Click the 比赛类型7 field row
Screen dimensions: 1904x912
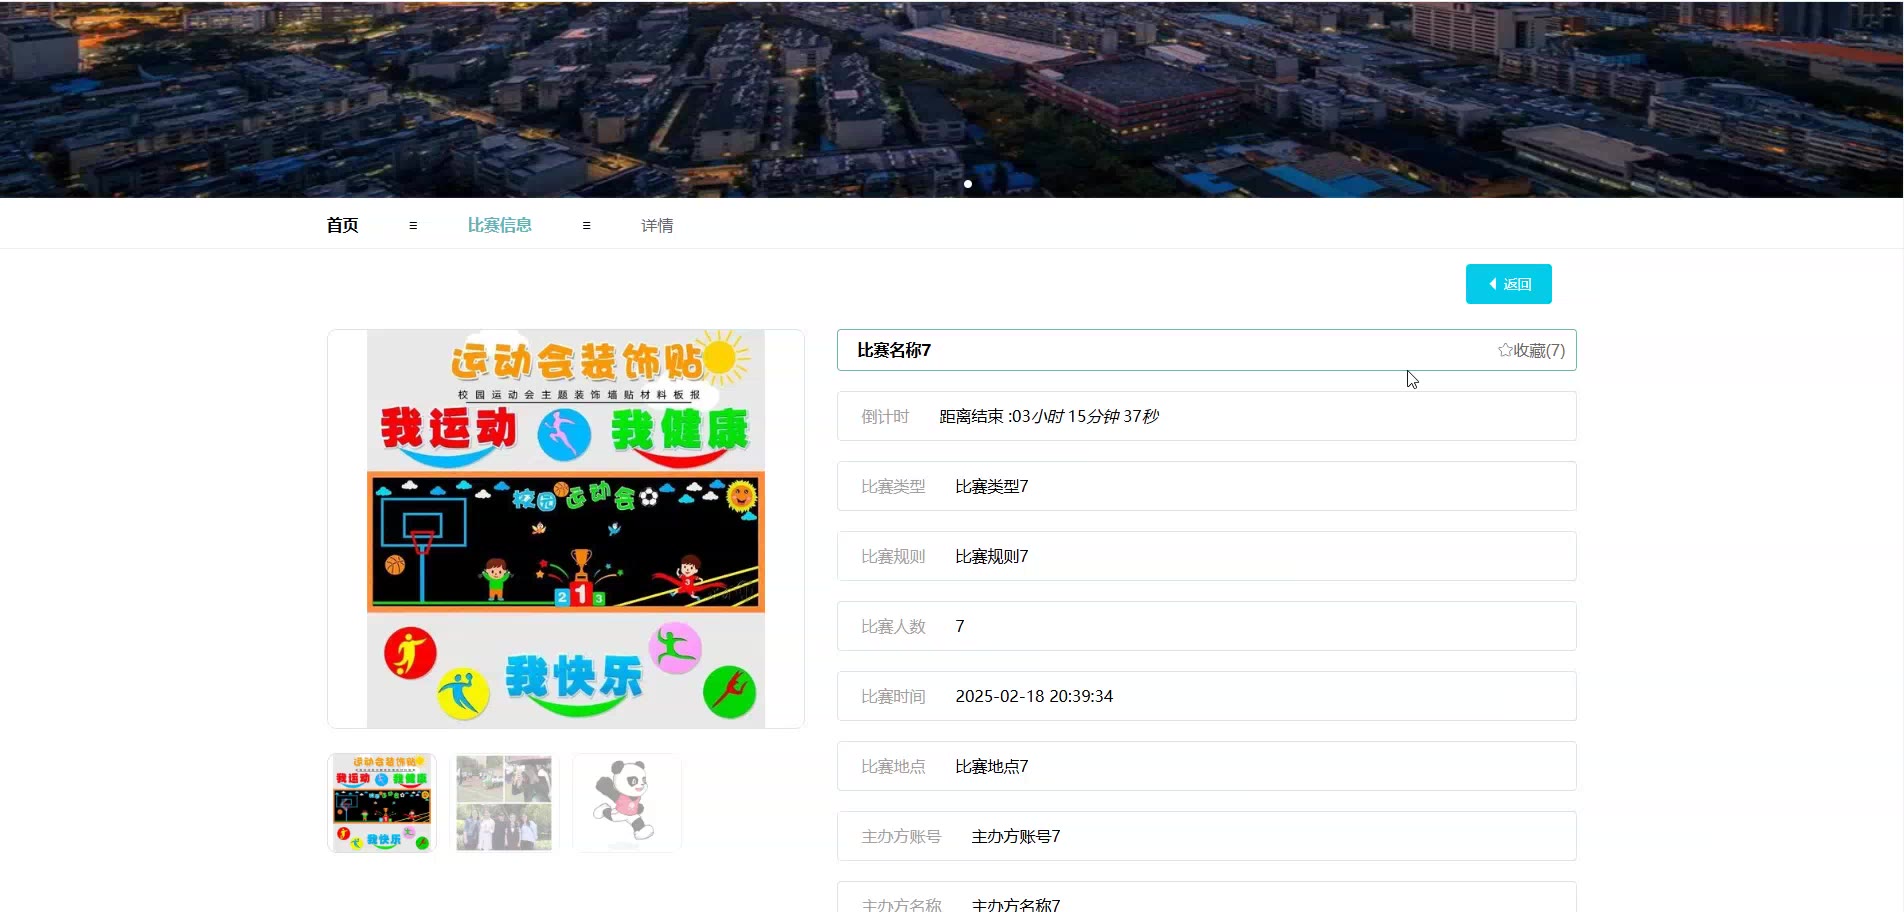[1206, 486]
